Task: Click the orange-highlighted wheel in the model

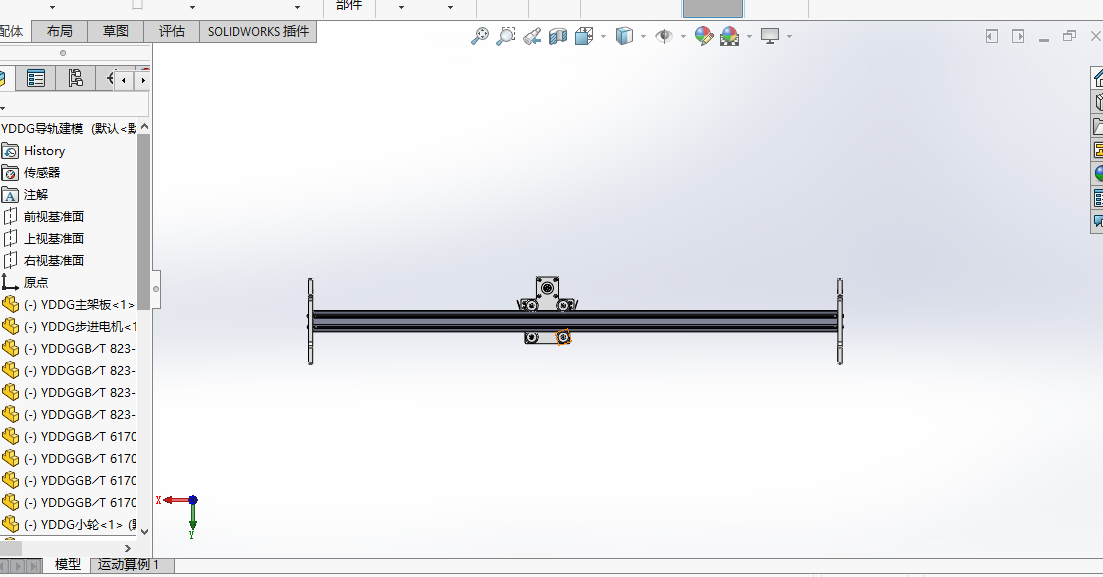Action: [x=563, y=338]
